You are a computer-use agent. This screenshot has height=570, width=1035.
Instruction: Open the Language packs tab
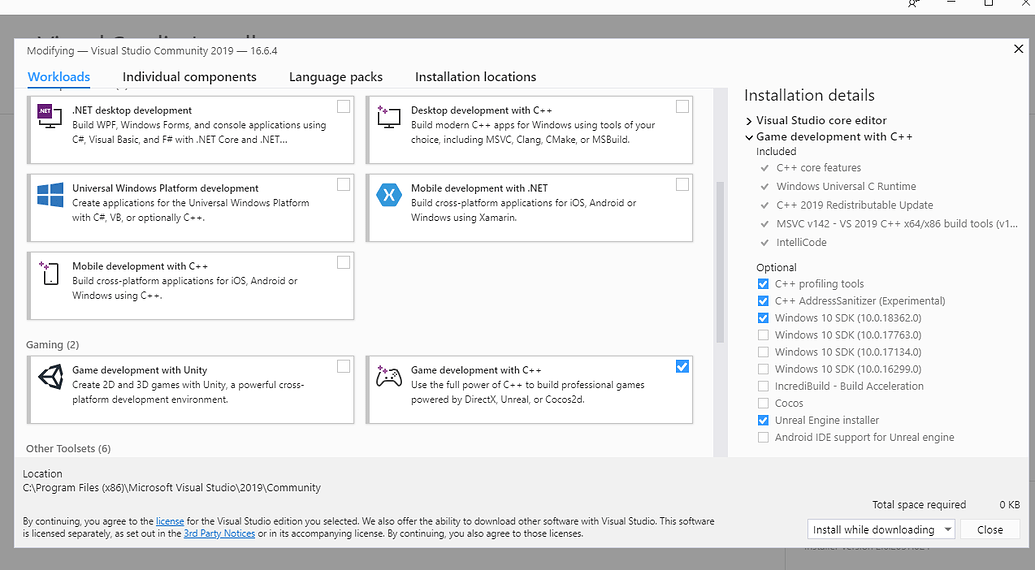(x=335, y=77)
